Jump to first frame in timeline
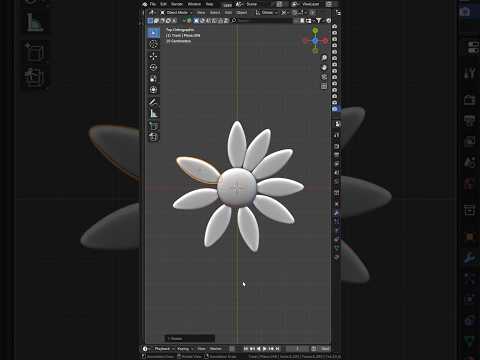This screenshot has height=360, width=480. (246, 349)
